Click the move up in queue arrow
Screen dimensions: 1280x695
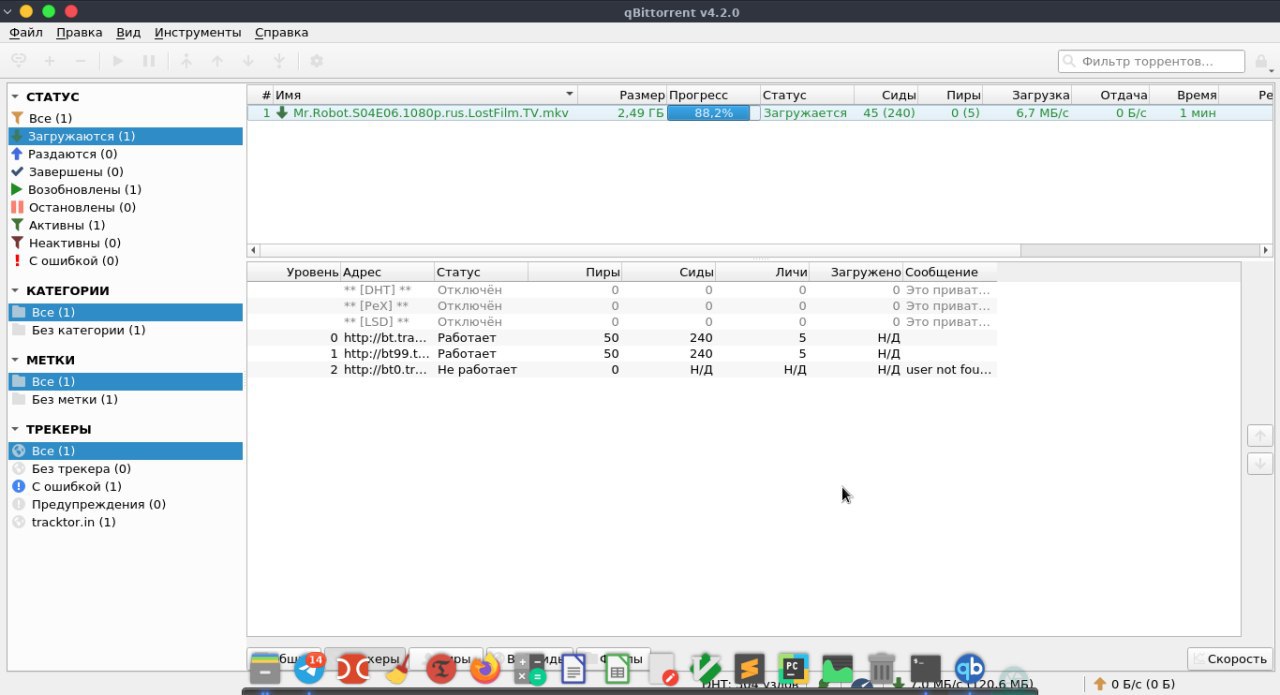pos(217,61)
